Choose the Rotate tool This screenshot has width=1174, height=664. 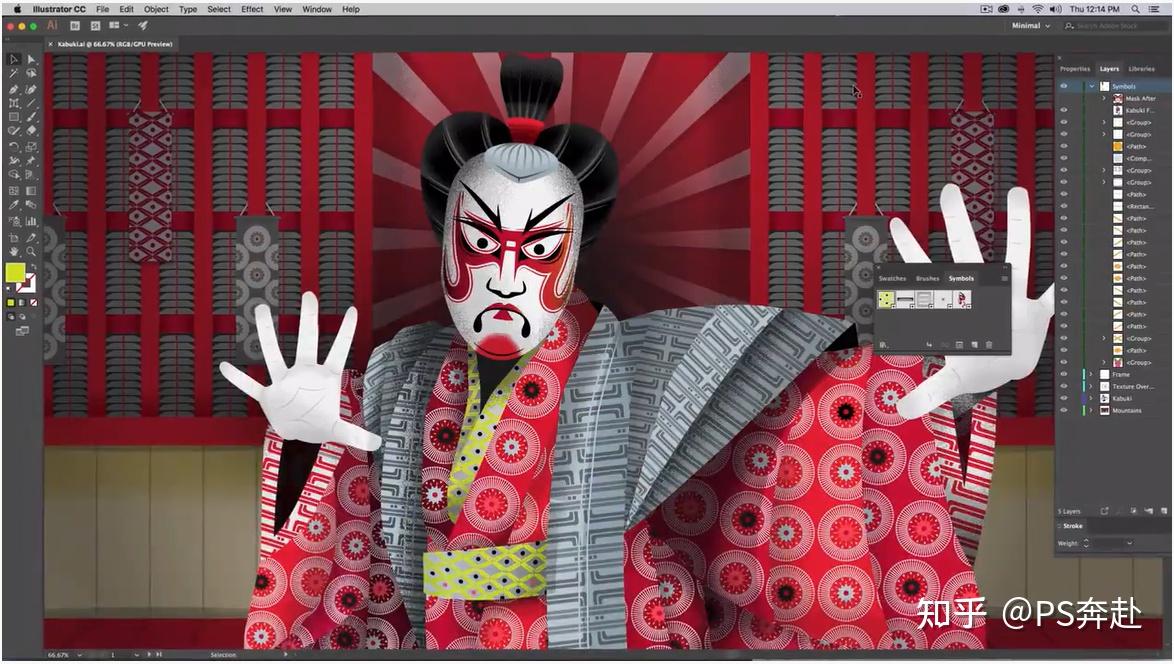[13, 146]
